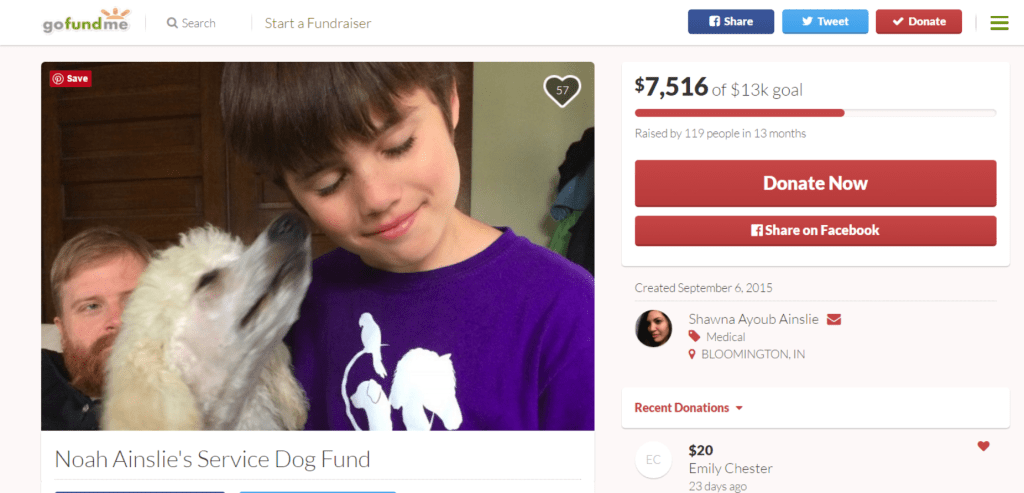Click the red Donate header button
1024x493 pixels.
918,22
